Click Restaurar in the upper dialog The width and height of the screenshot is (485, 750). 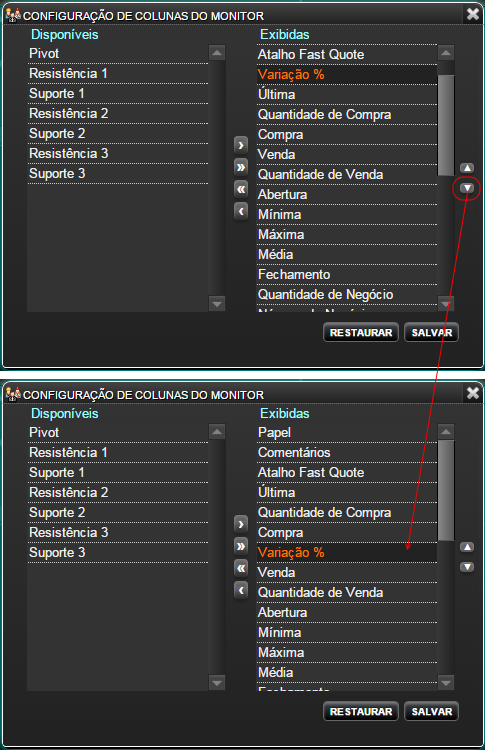coord(361,332)
